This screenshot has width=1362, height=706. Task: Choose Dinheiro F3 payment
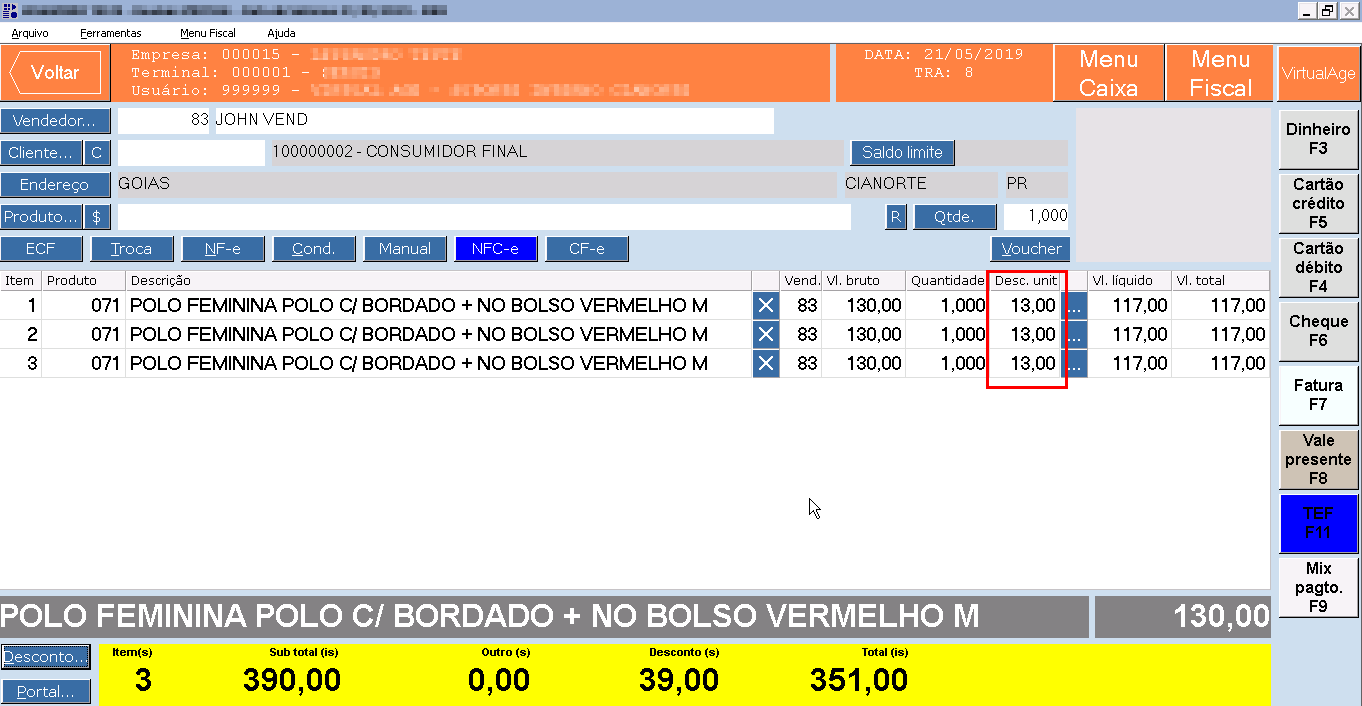click(x=1318, y=139)
